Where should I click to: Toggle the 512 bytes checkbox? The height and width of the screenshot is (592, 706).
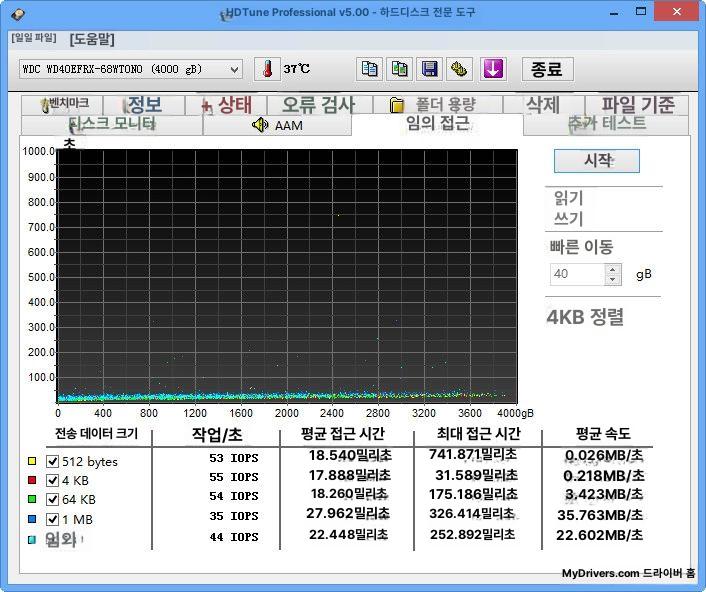[x=52, y=462]
